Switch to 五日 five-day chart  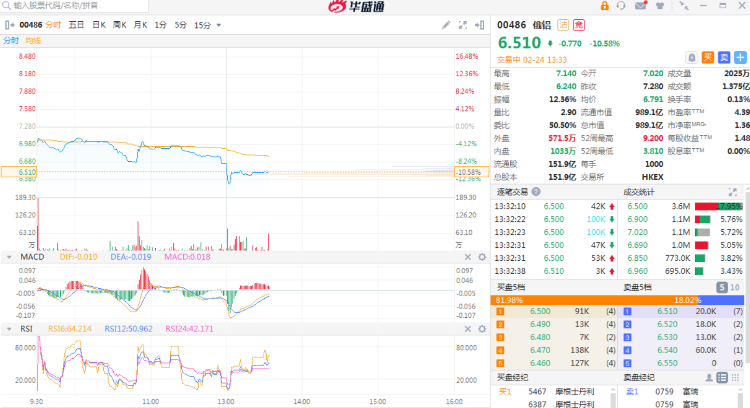coord(76,25)
